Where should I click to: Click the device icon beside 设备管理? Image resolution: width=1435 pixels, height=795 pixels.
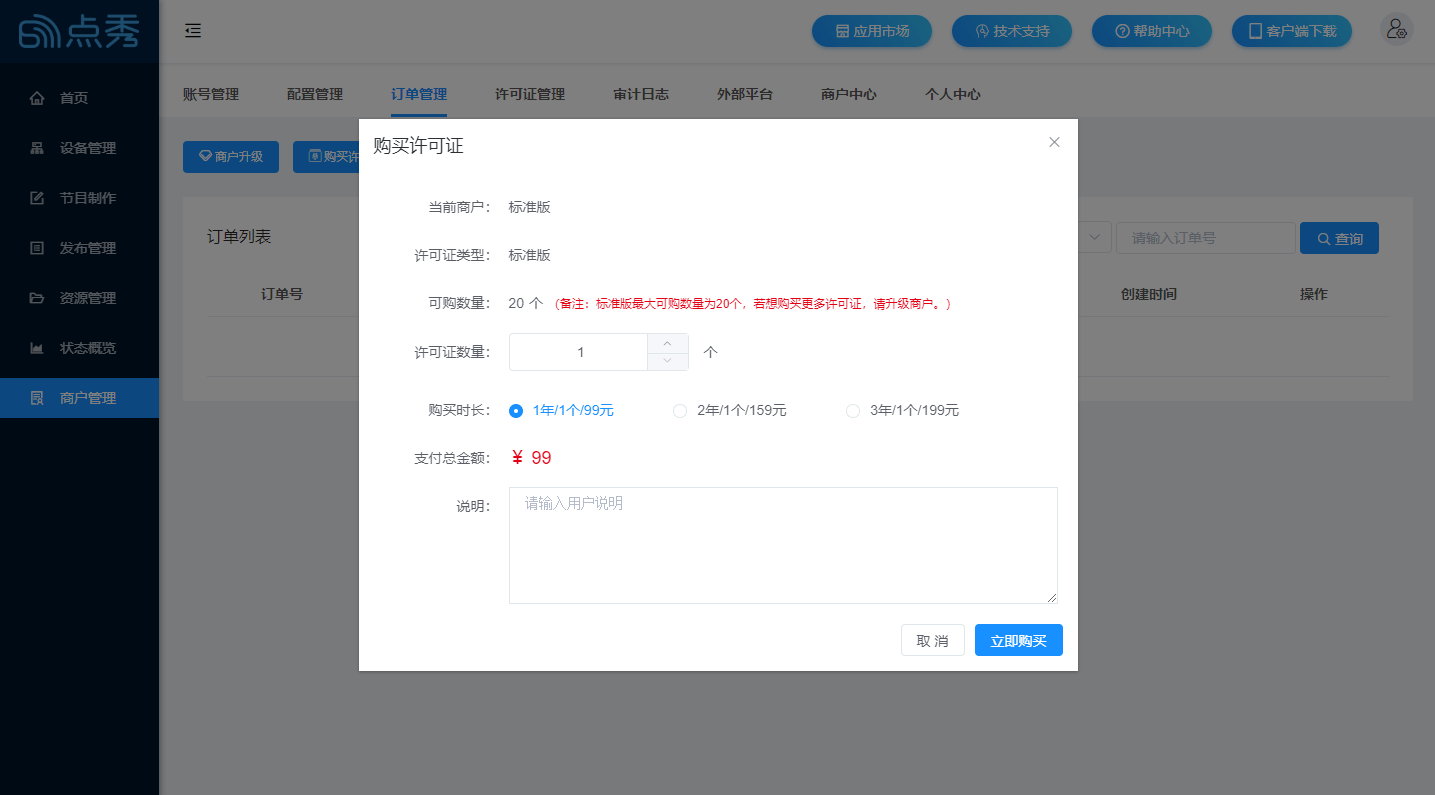(37, 148)
